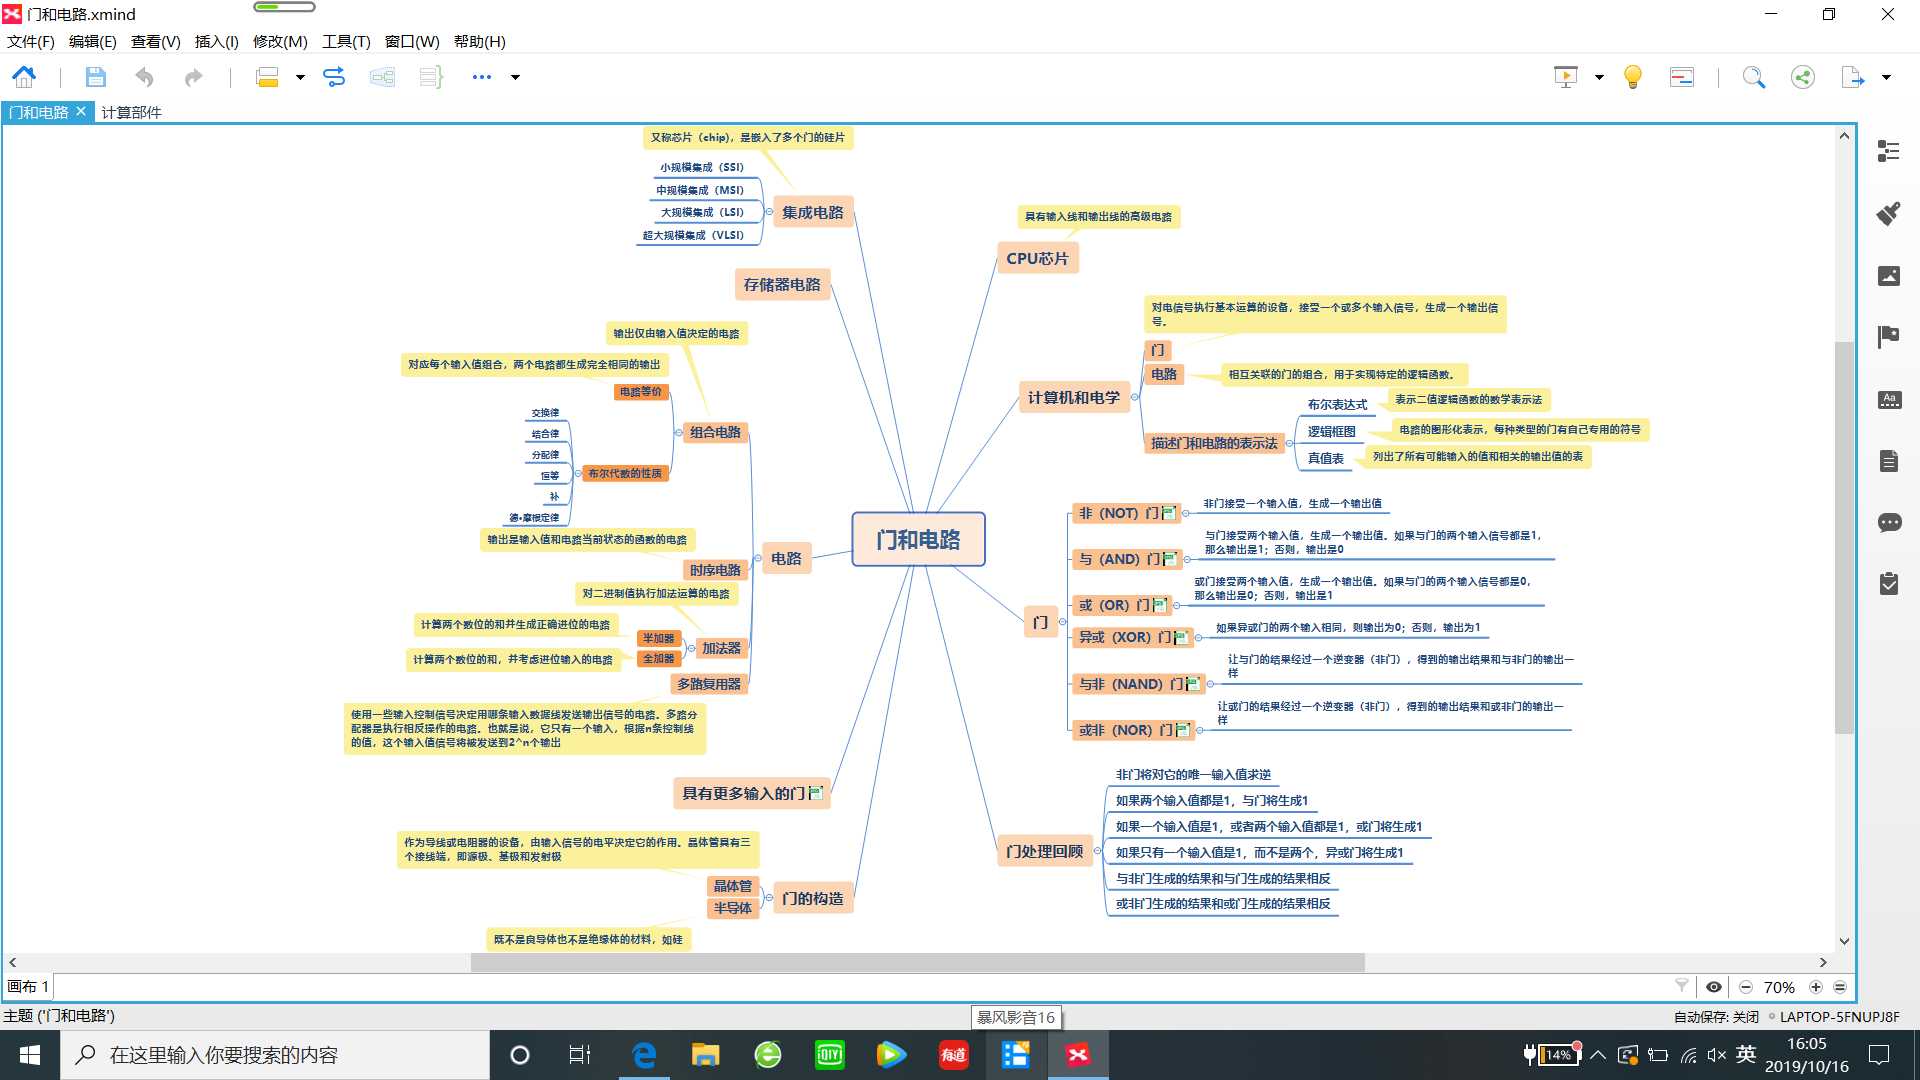Image resolution: width=1920 pixels, height=1080 pixels.
Task: Click the 画布 1 sheet label
Action: tap(28, 987)
